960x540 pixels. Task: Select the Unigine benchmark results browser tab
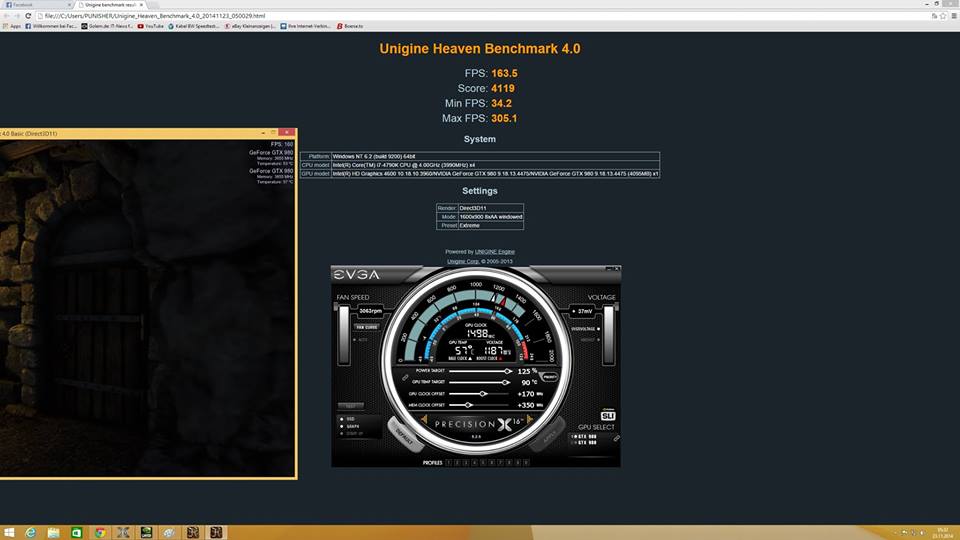110,4
